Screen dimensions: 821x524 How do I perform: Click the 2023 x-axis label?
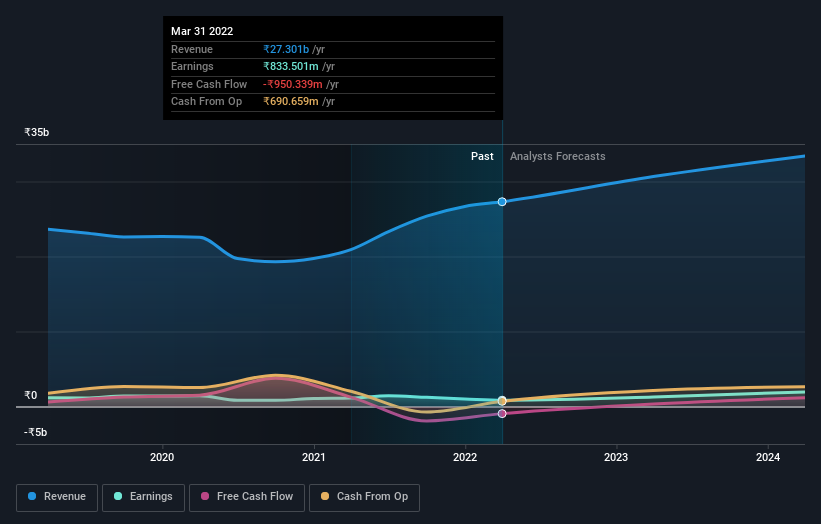[616, 457]
